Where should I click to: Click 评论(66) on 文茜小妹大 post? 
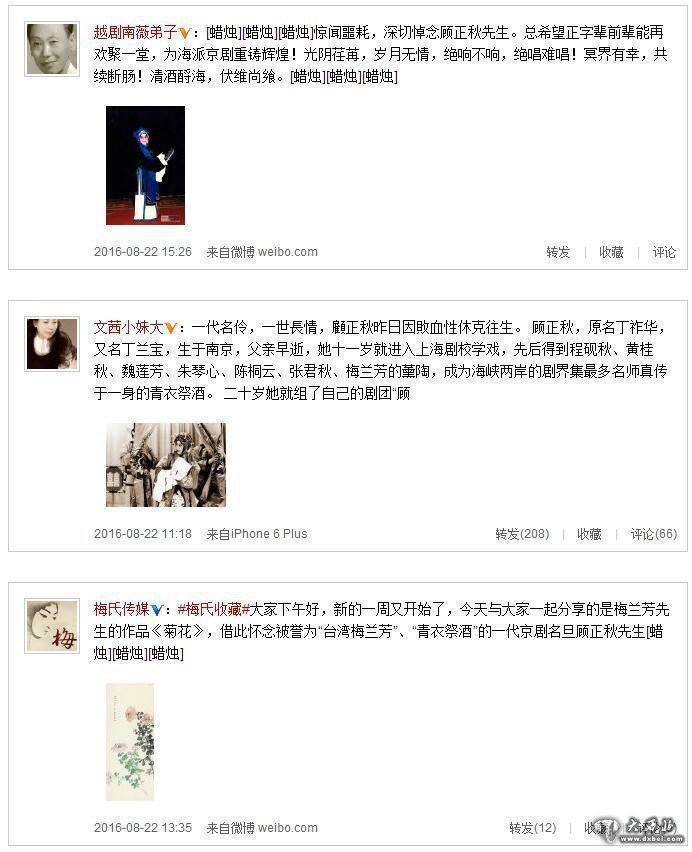coord(653,534)
